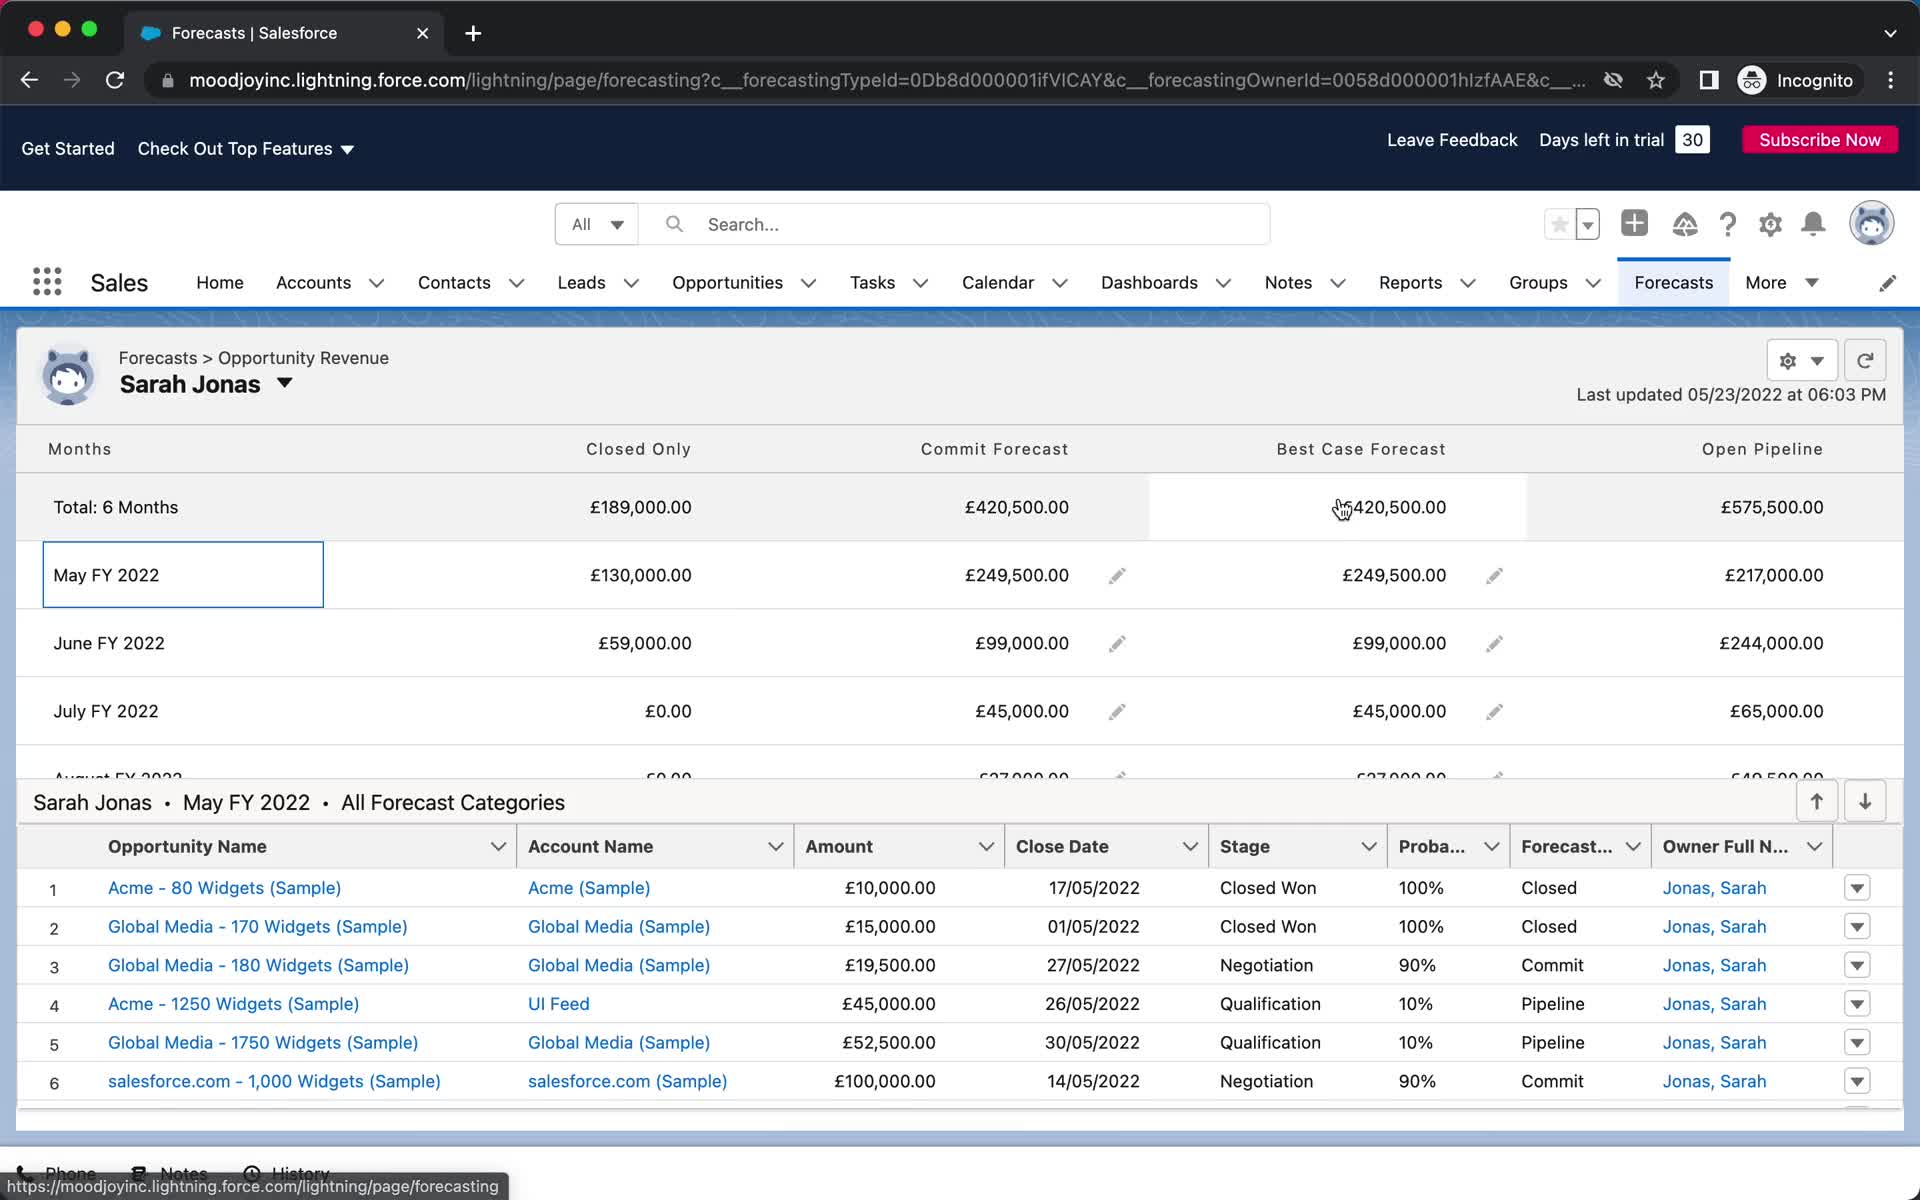
Task: Click Subscribe Now button
Action: coord(1820,140)
